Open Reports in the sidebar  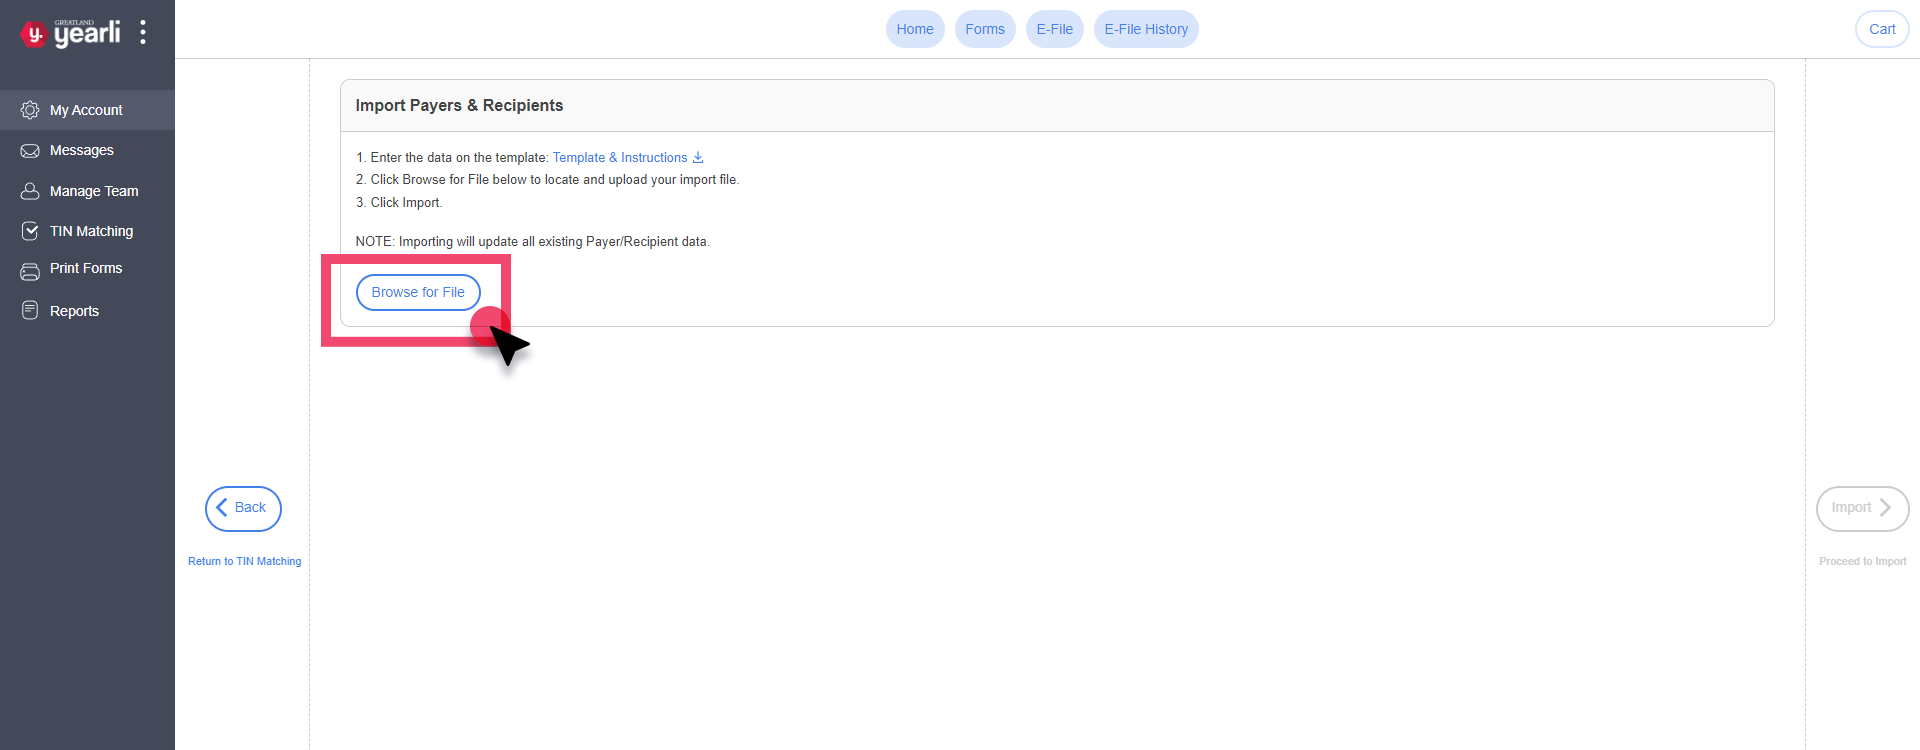87,311
